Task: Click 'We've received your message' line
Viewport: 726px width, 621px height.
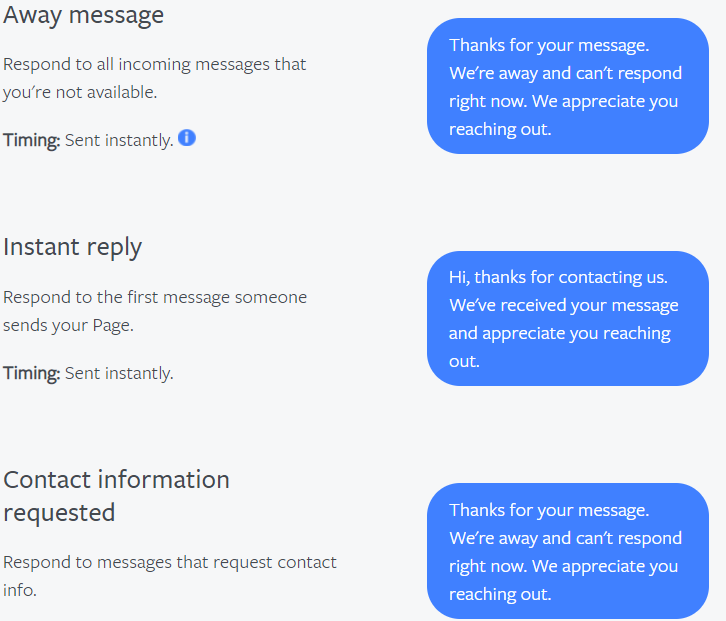Action: 563,305
